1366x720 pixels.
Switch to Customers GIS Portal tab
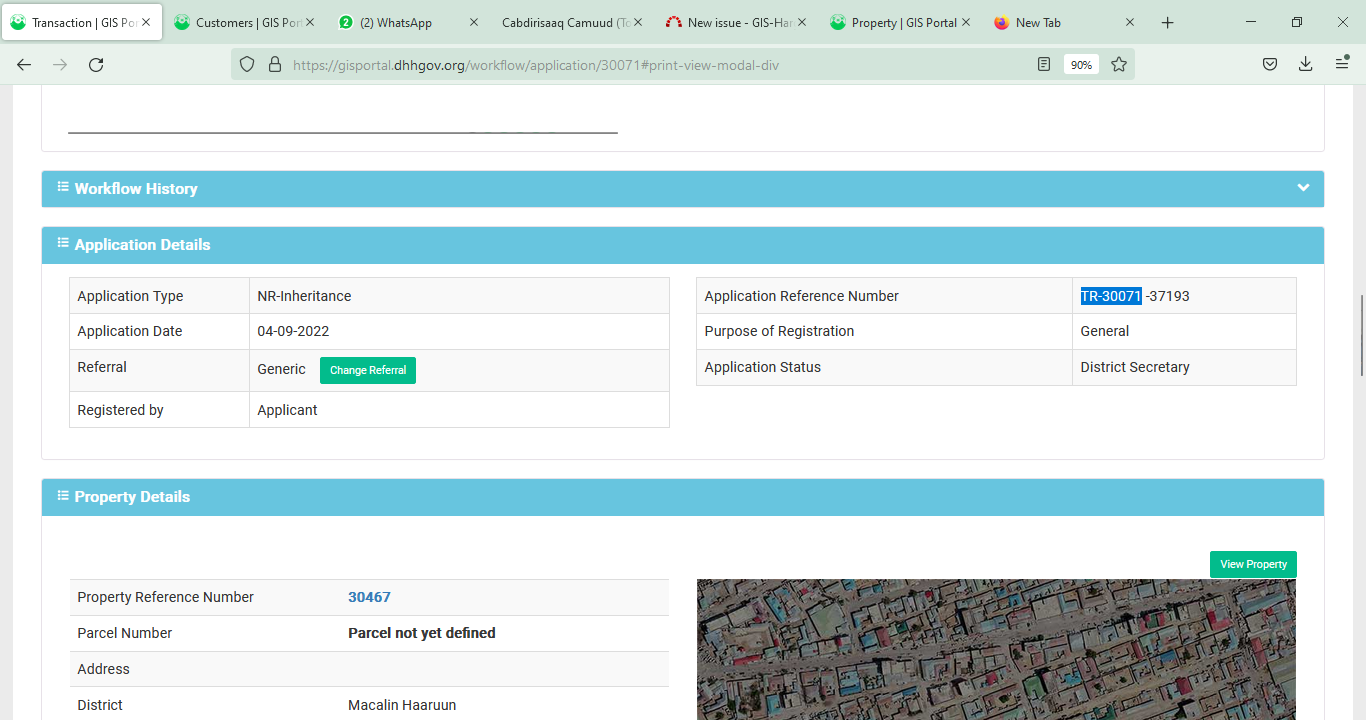pyautogui.click(x=245, y=23)
